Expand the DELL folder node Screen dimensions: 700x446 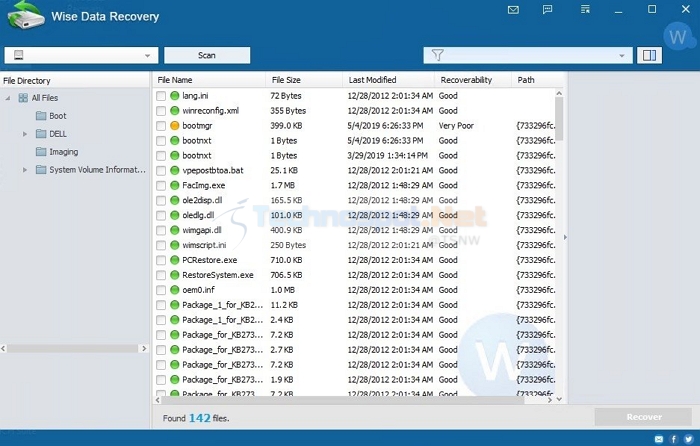[25, 134]
